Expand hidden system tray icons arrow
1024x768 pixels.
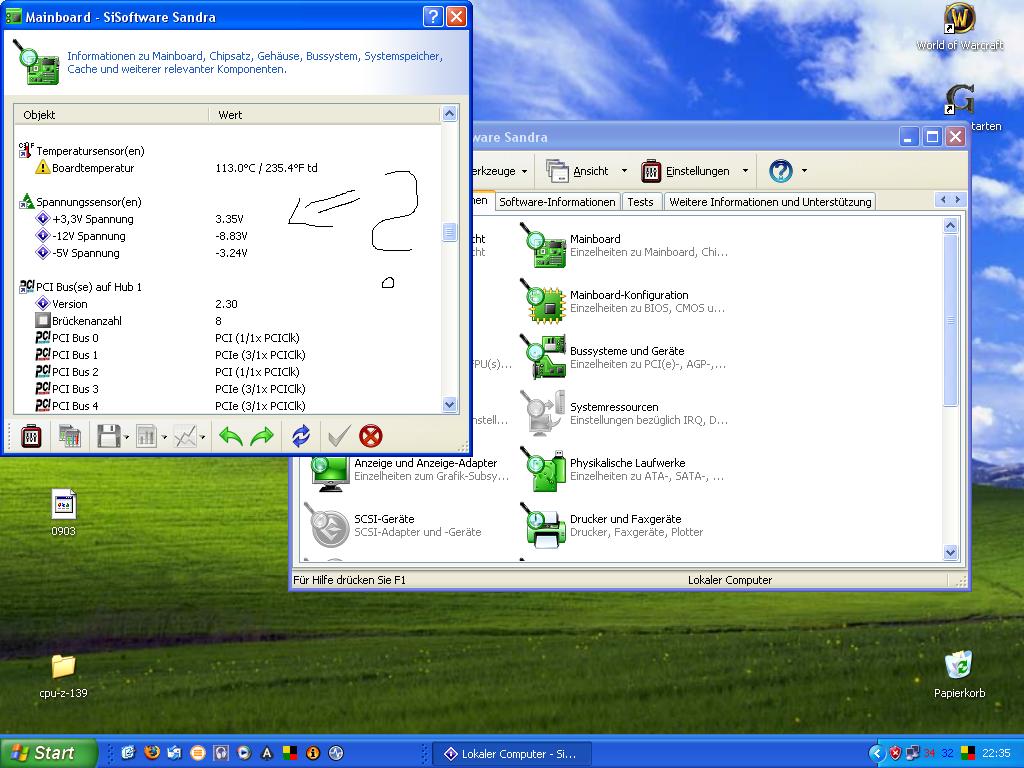876,754
